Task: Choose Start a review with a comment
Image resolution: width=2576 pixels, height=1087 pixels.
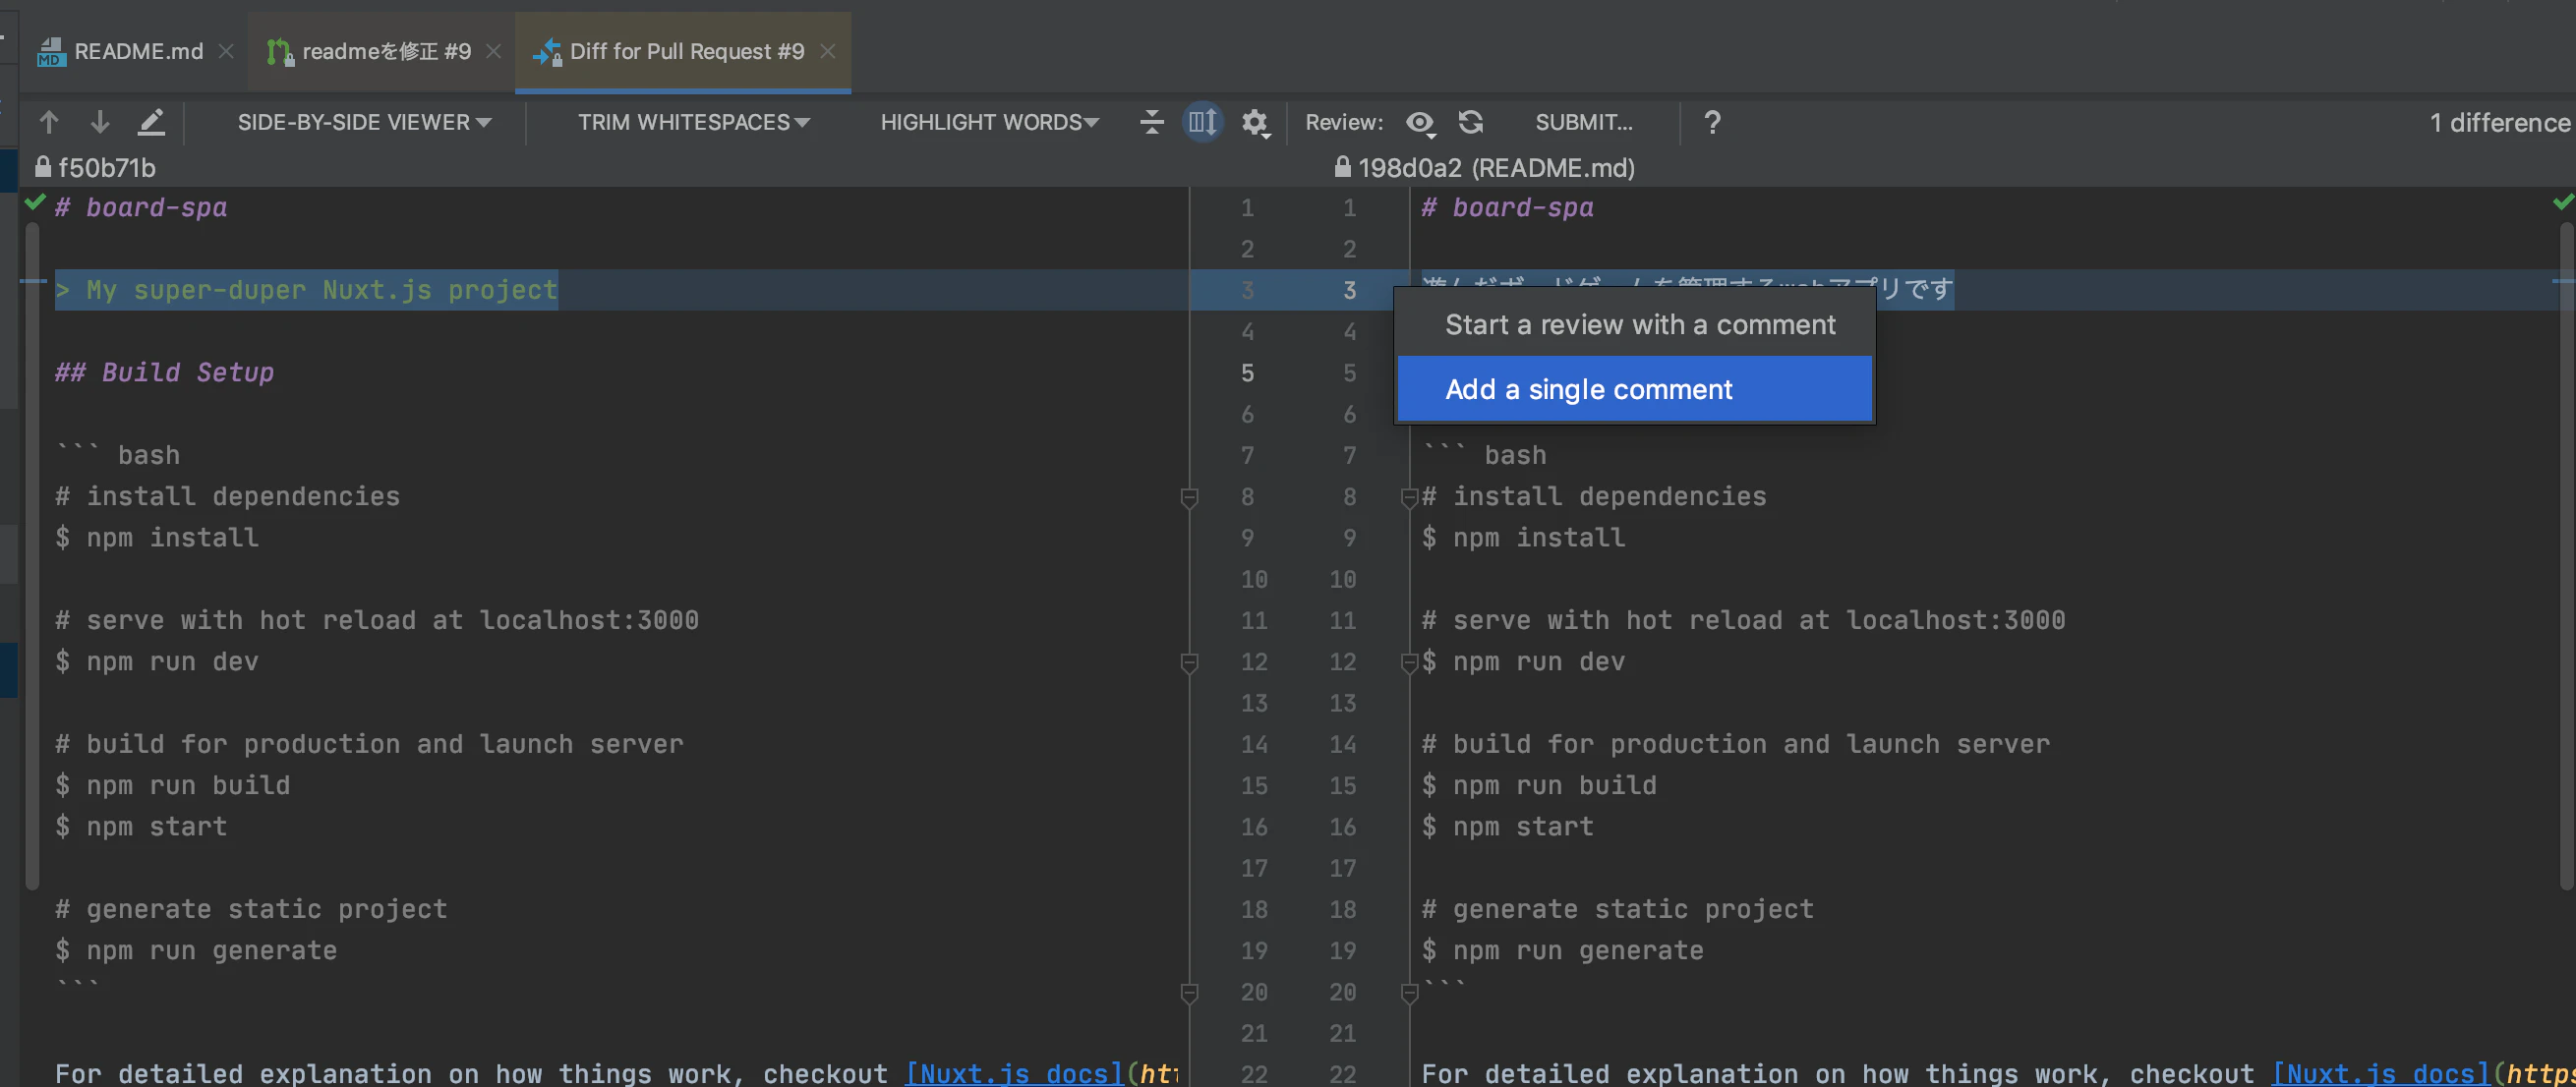Action: coord(1639,324)
